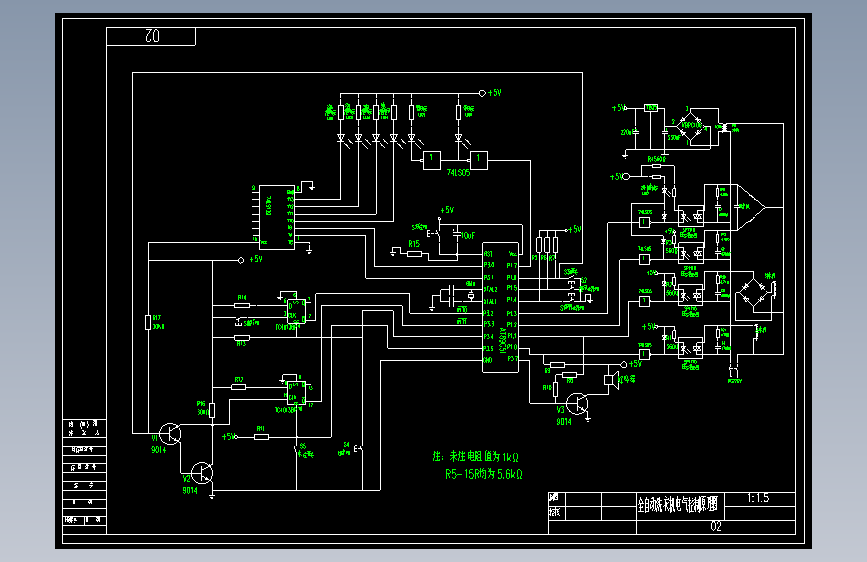Click the V2 9014 transistor symbol
Screen dimensions: 867x562
pos(202,473)
